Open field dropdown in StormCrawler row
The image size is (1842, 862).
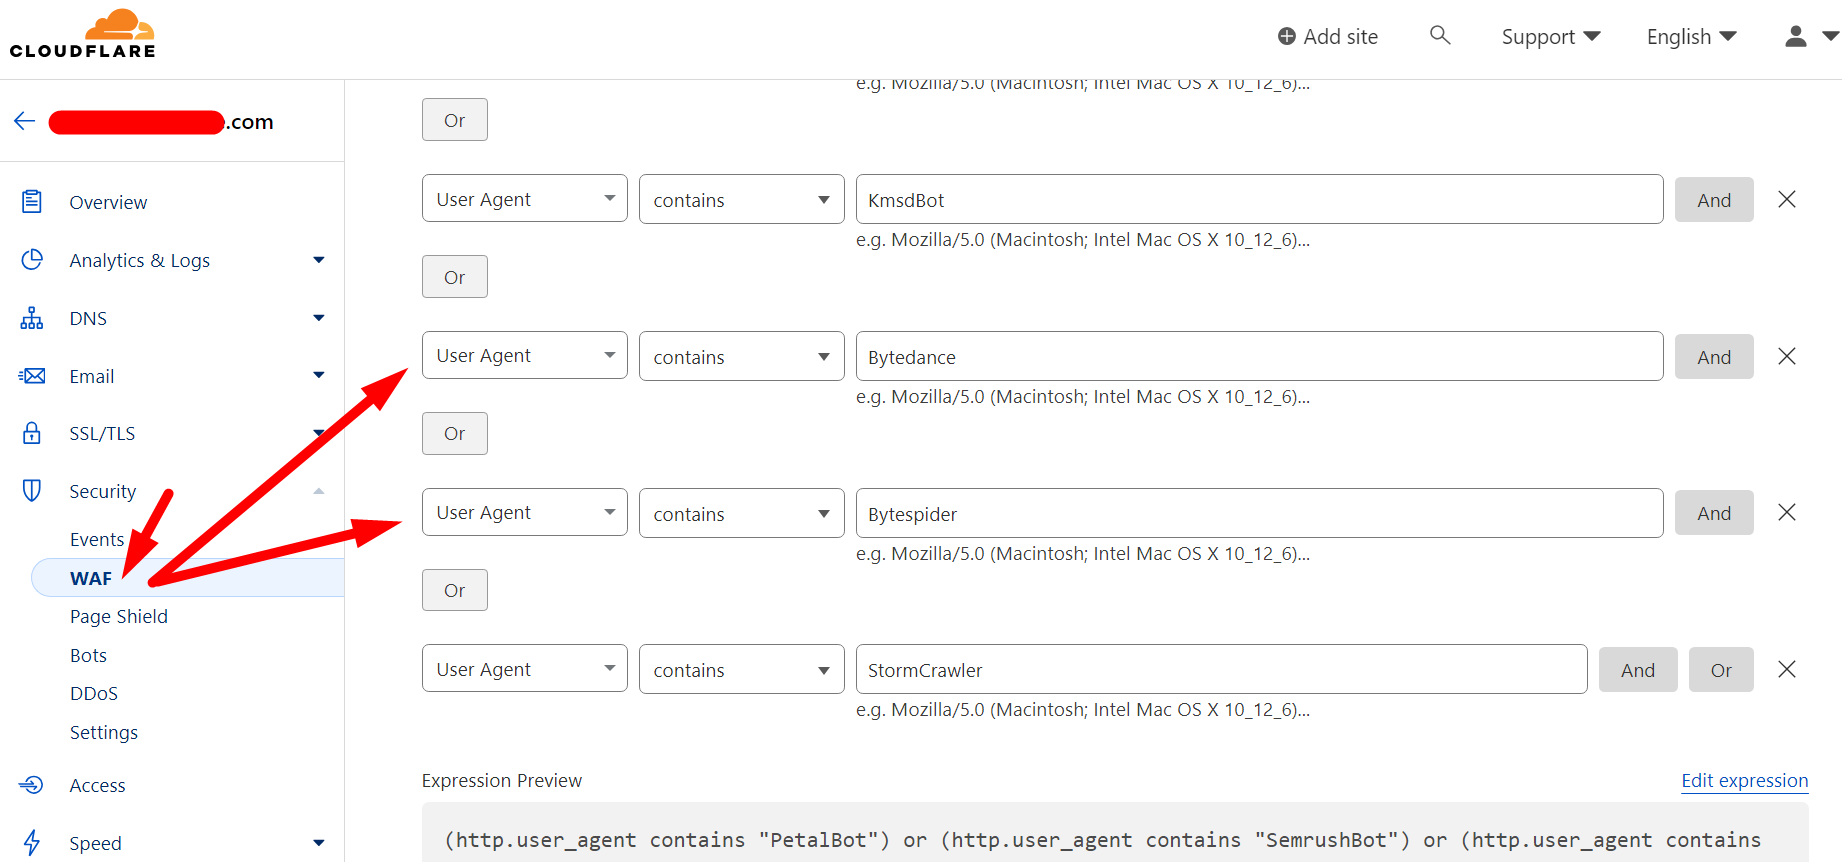(525, 668)
